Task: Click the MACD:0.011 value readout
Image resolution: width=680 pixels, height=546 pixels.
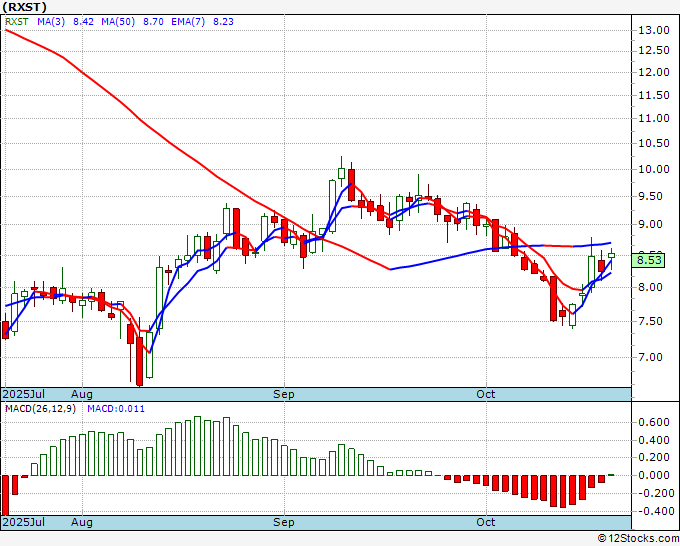Action: point(116,409)
